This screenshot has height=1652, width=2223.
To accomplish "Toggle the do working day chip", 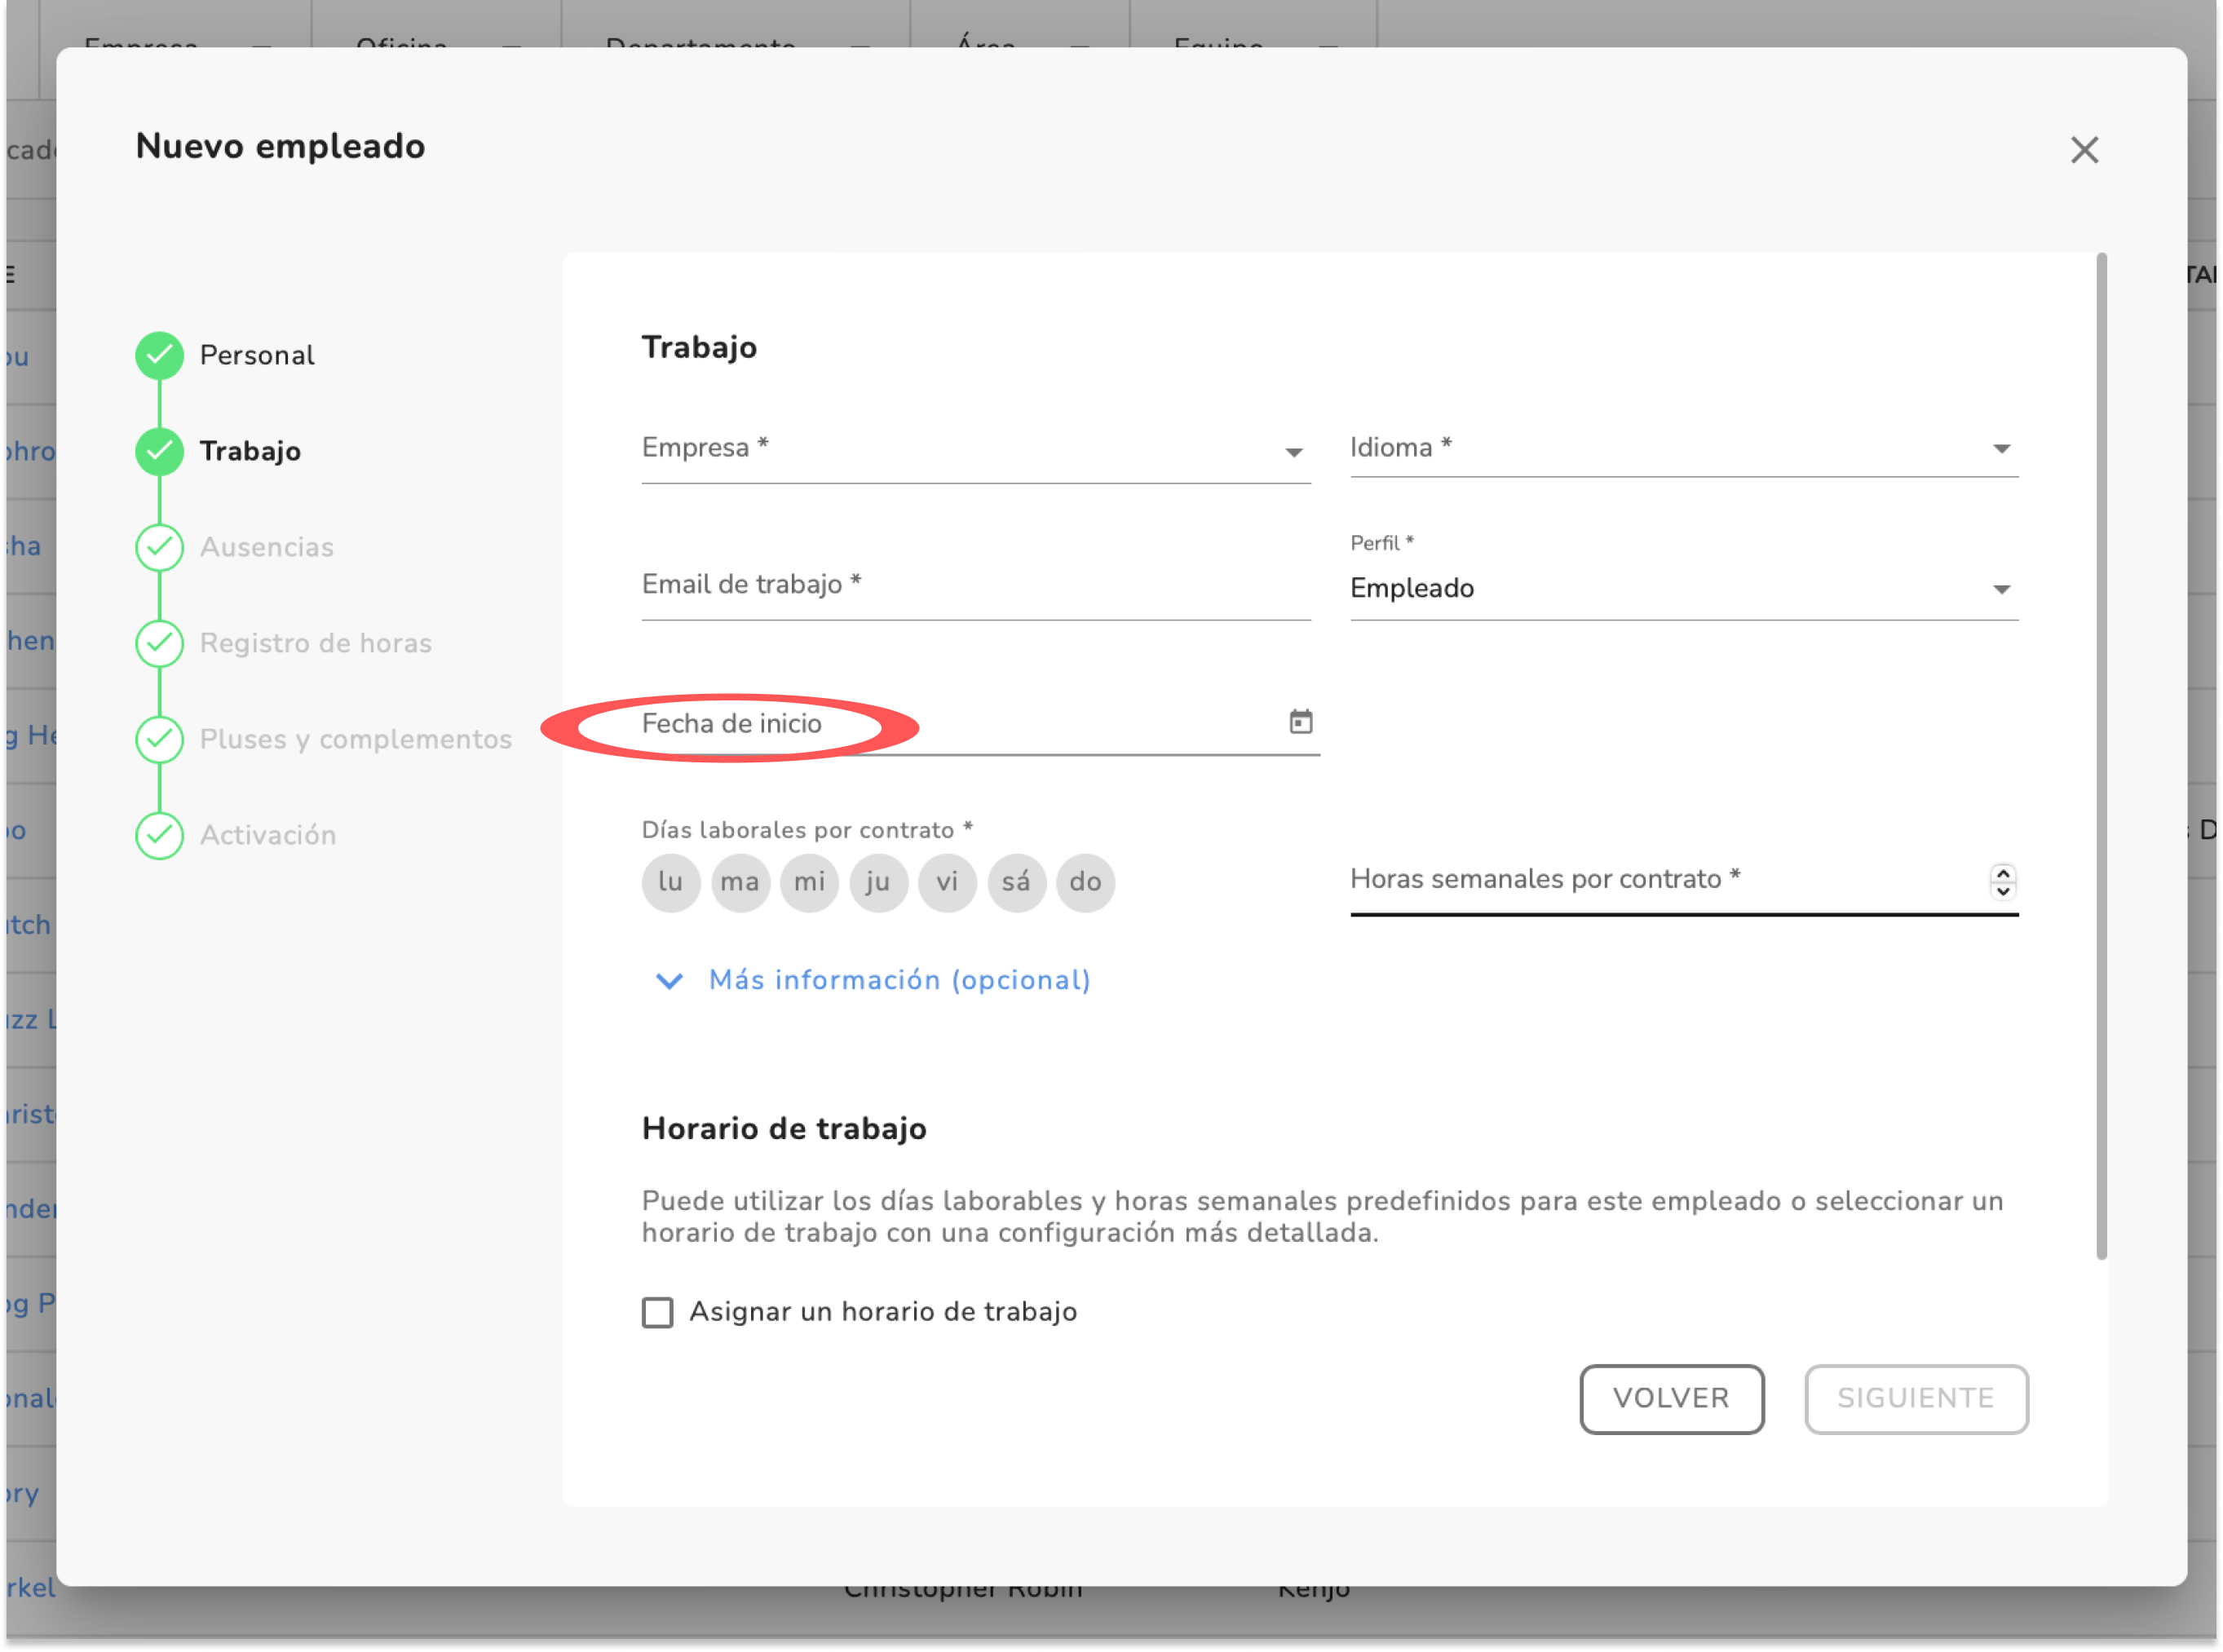I will coord(1085,882).
